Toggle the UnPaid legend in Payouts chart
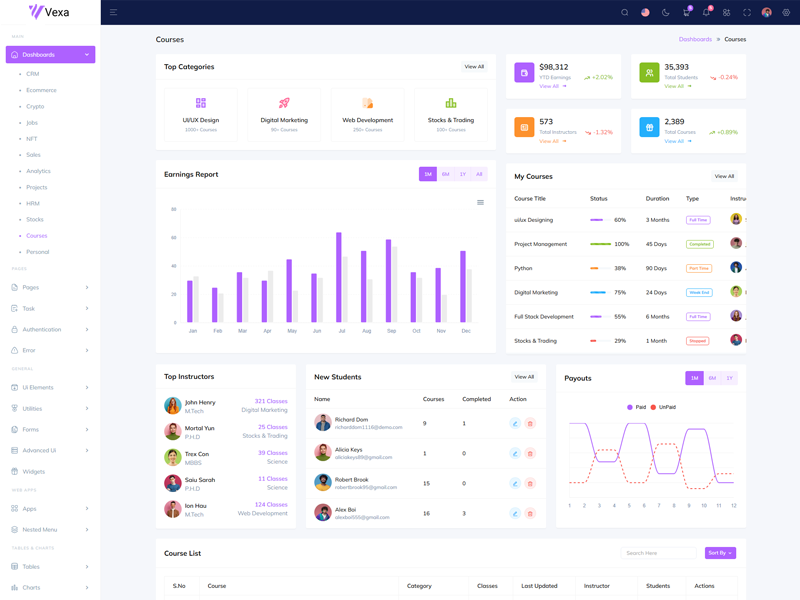Screen dimensions: 800x600 663,407
